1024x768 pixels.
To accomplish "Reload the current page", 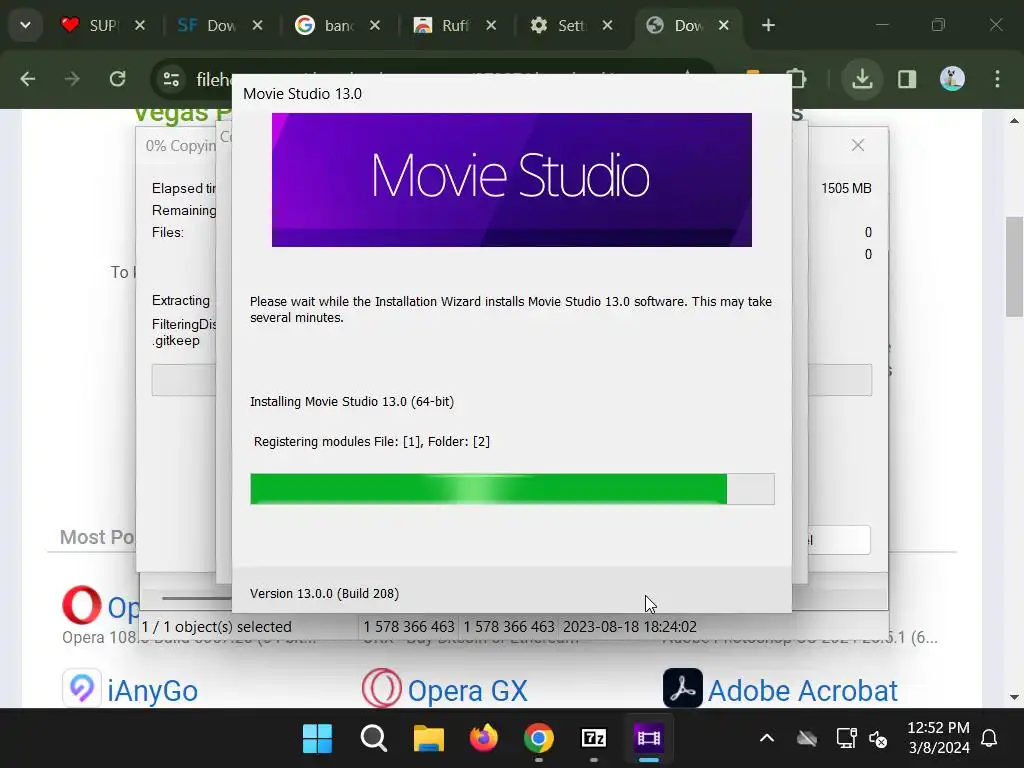I will coord(118,79).
